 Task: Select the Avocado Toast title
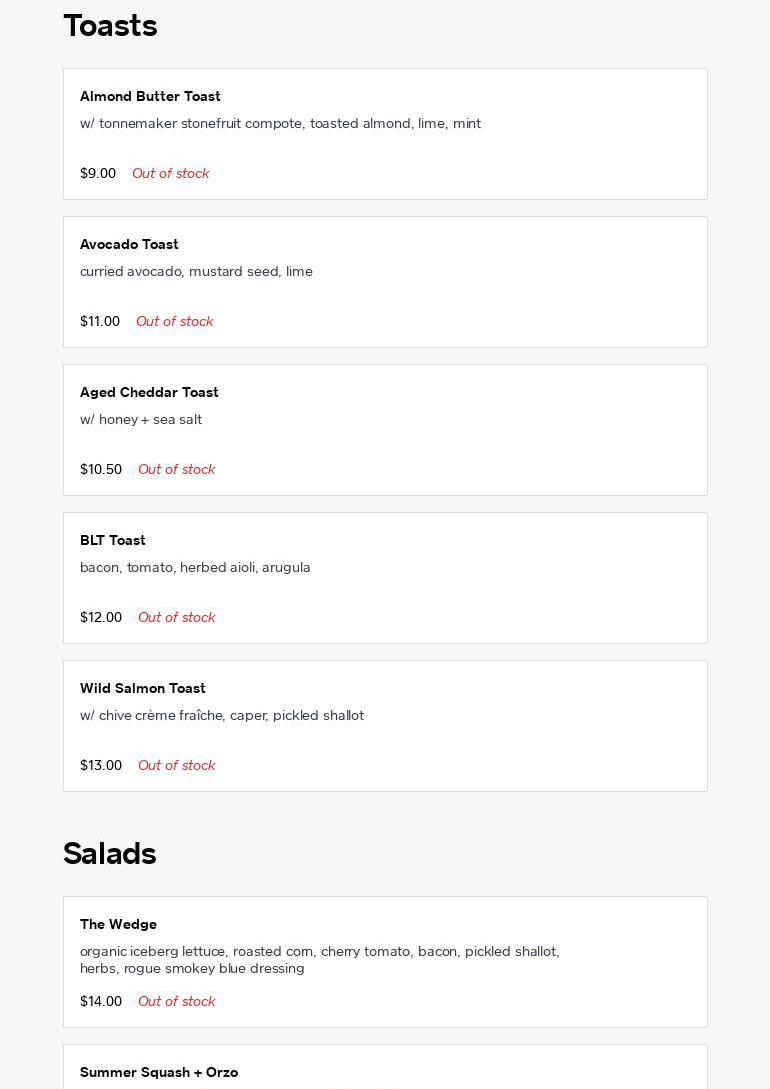tap(129, 245)
